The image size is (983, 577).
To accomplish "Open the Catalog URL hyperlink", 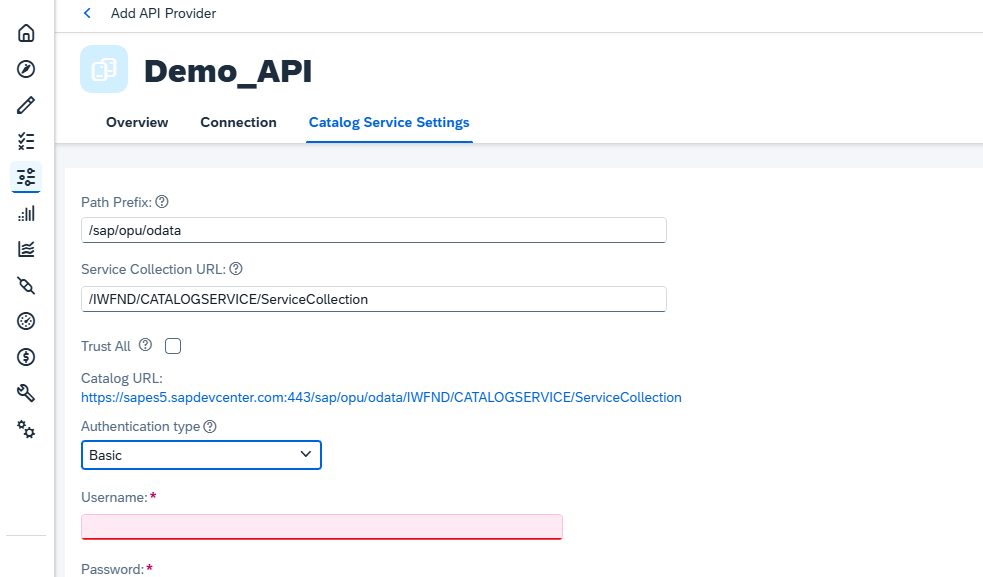I will click(x=381, y=398).
